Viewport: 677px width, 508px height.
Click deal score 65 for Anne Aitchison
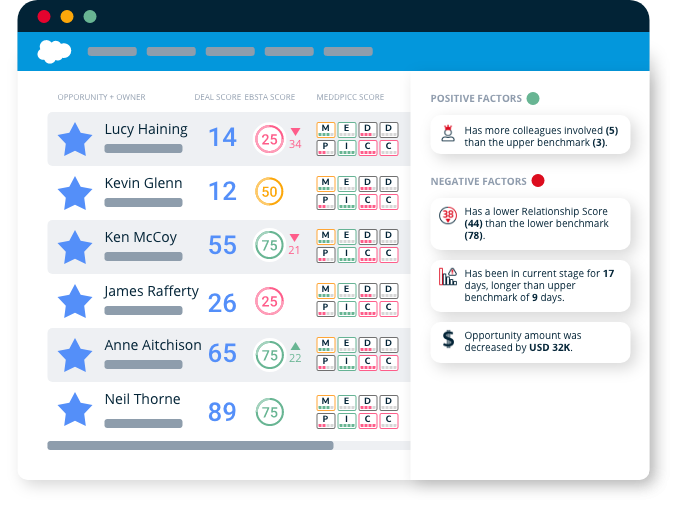pyautogui.click(x=222, y=353)
